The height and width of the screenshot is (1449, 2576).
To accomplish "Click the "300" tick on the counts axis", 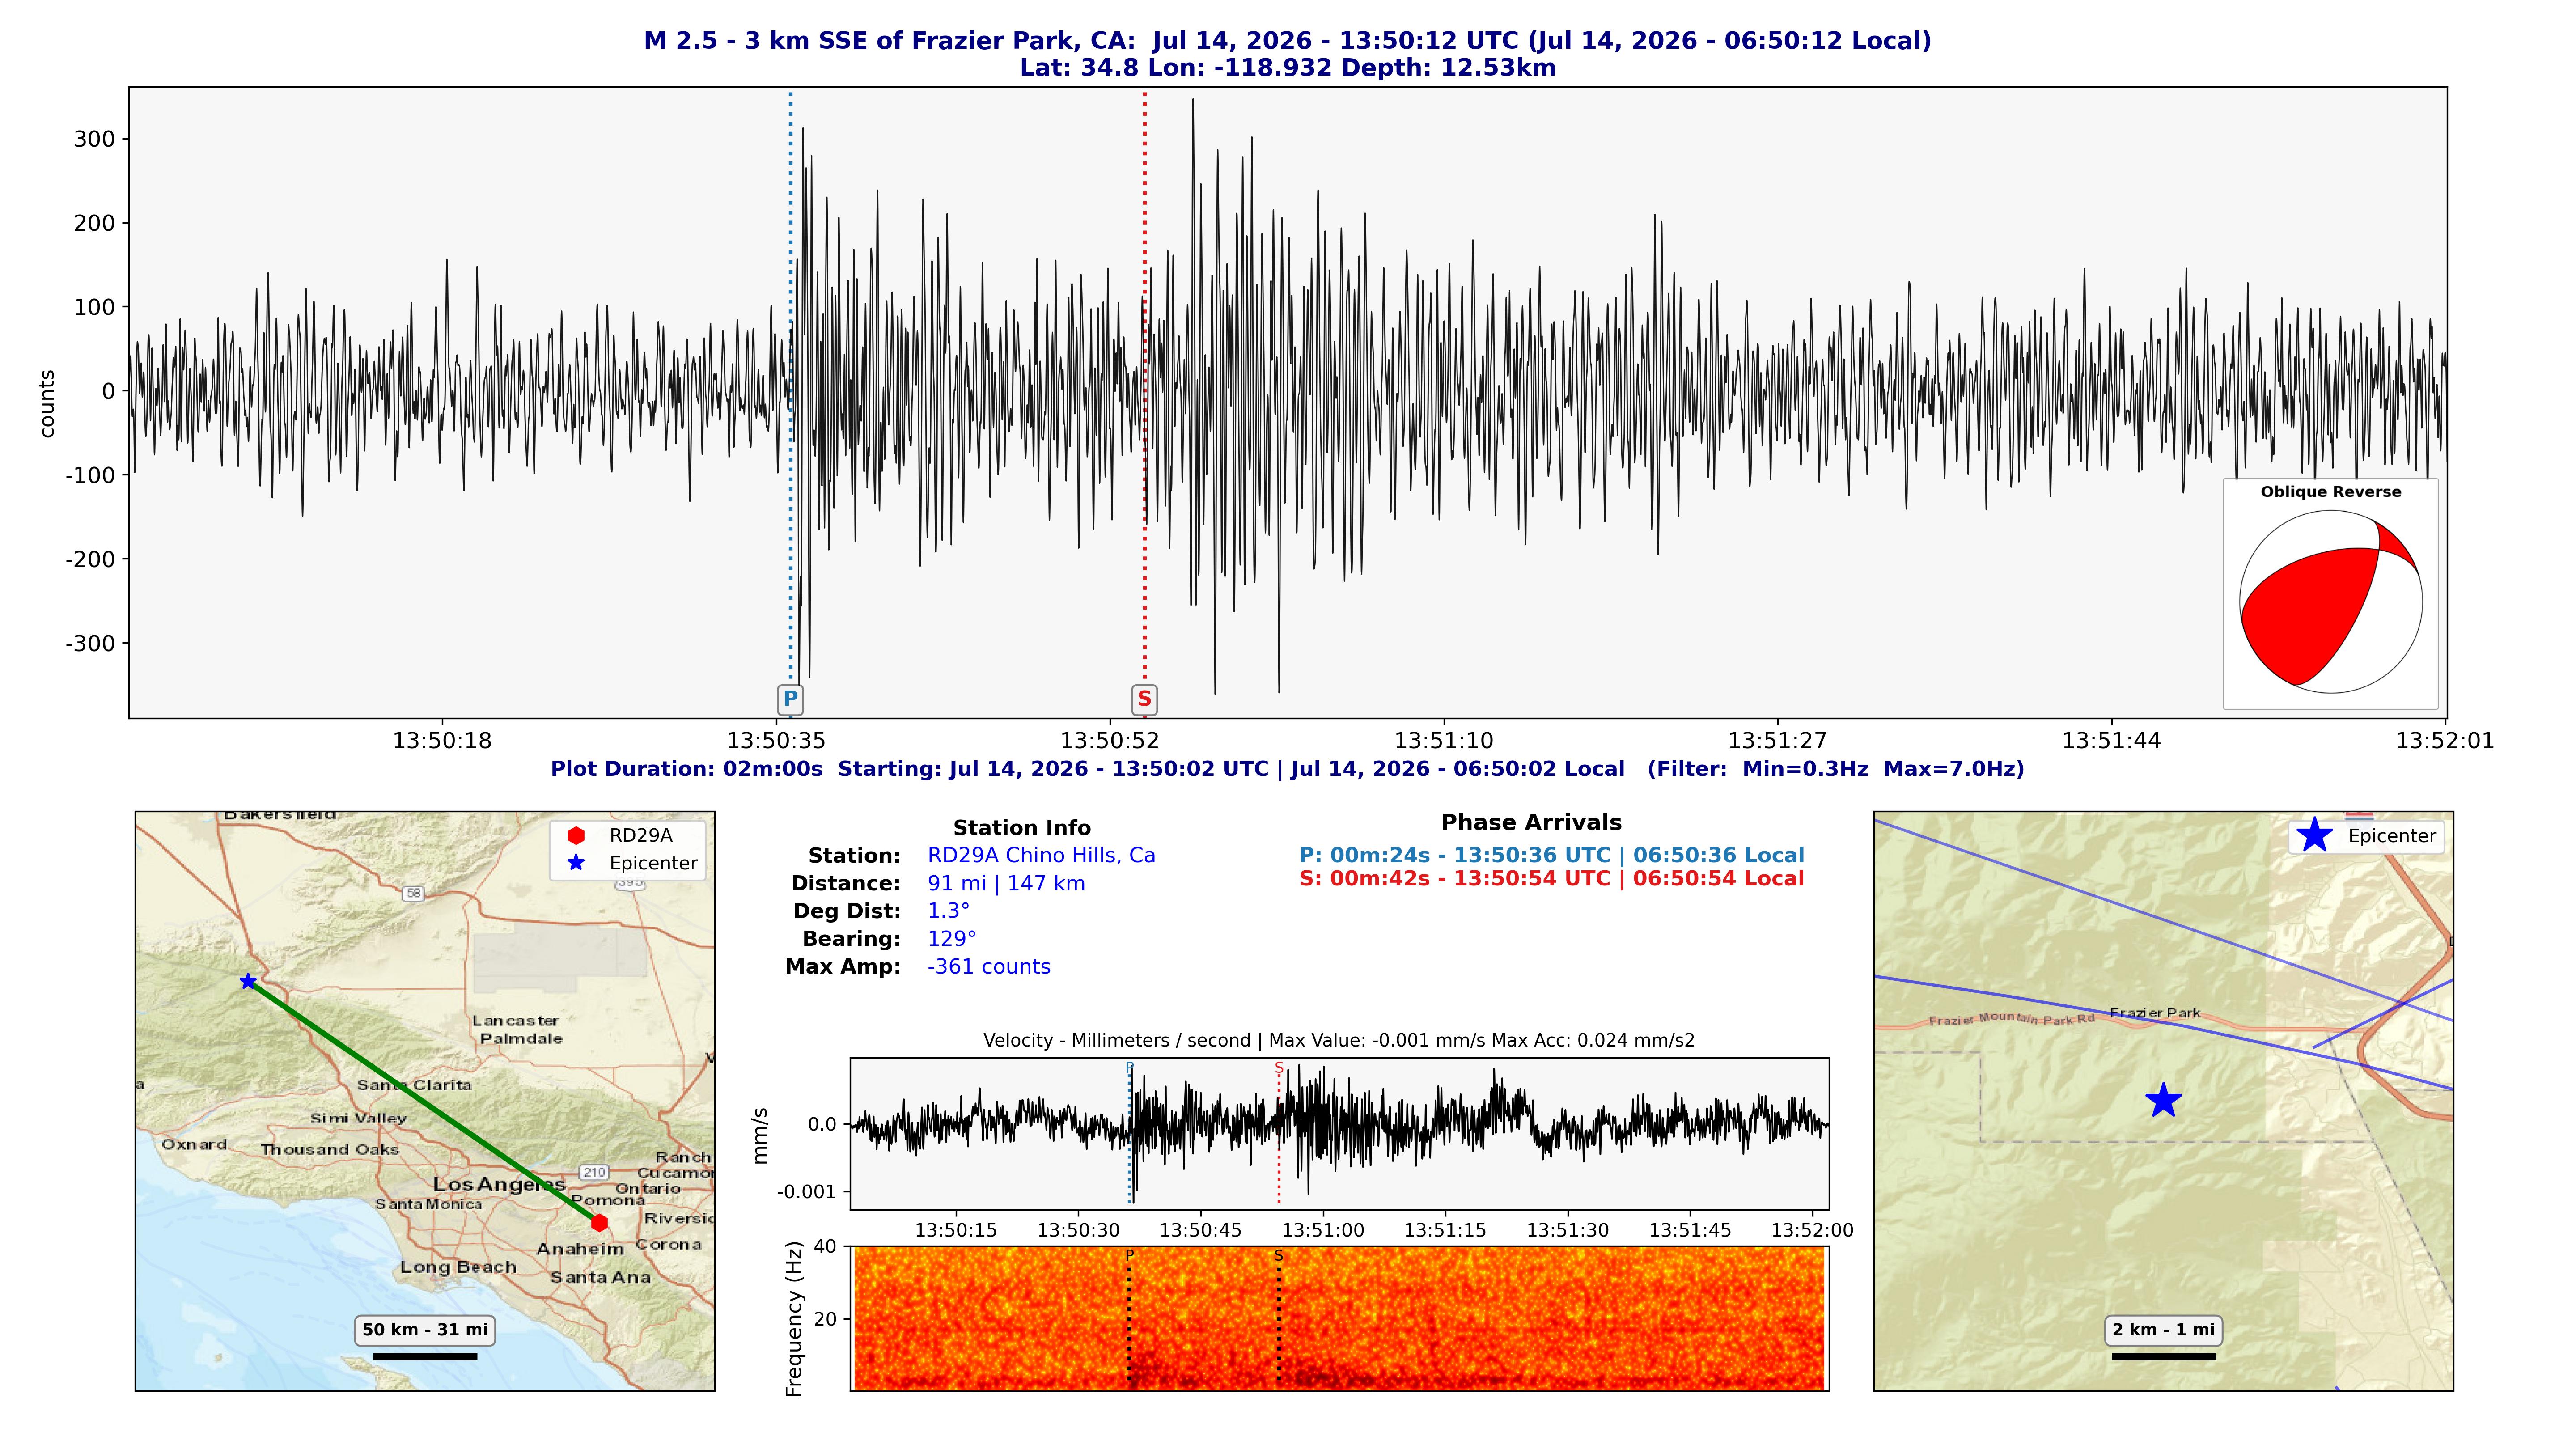I will pyautogui.click(x=94, y=139).
